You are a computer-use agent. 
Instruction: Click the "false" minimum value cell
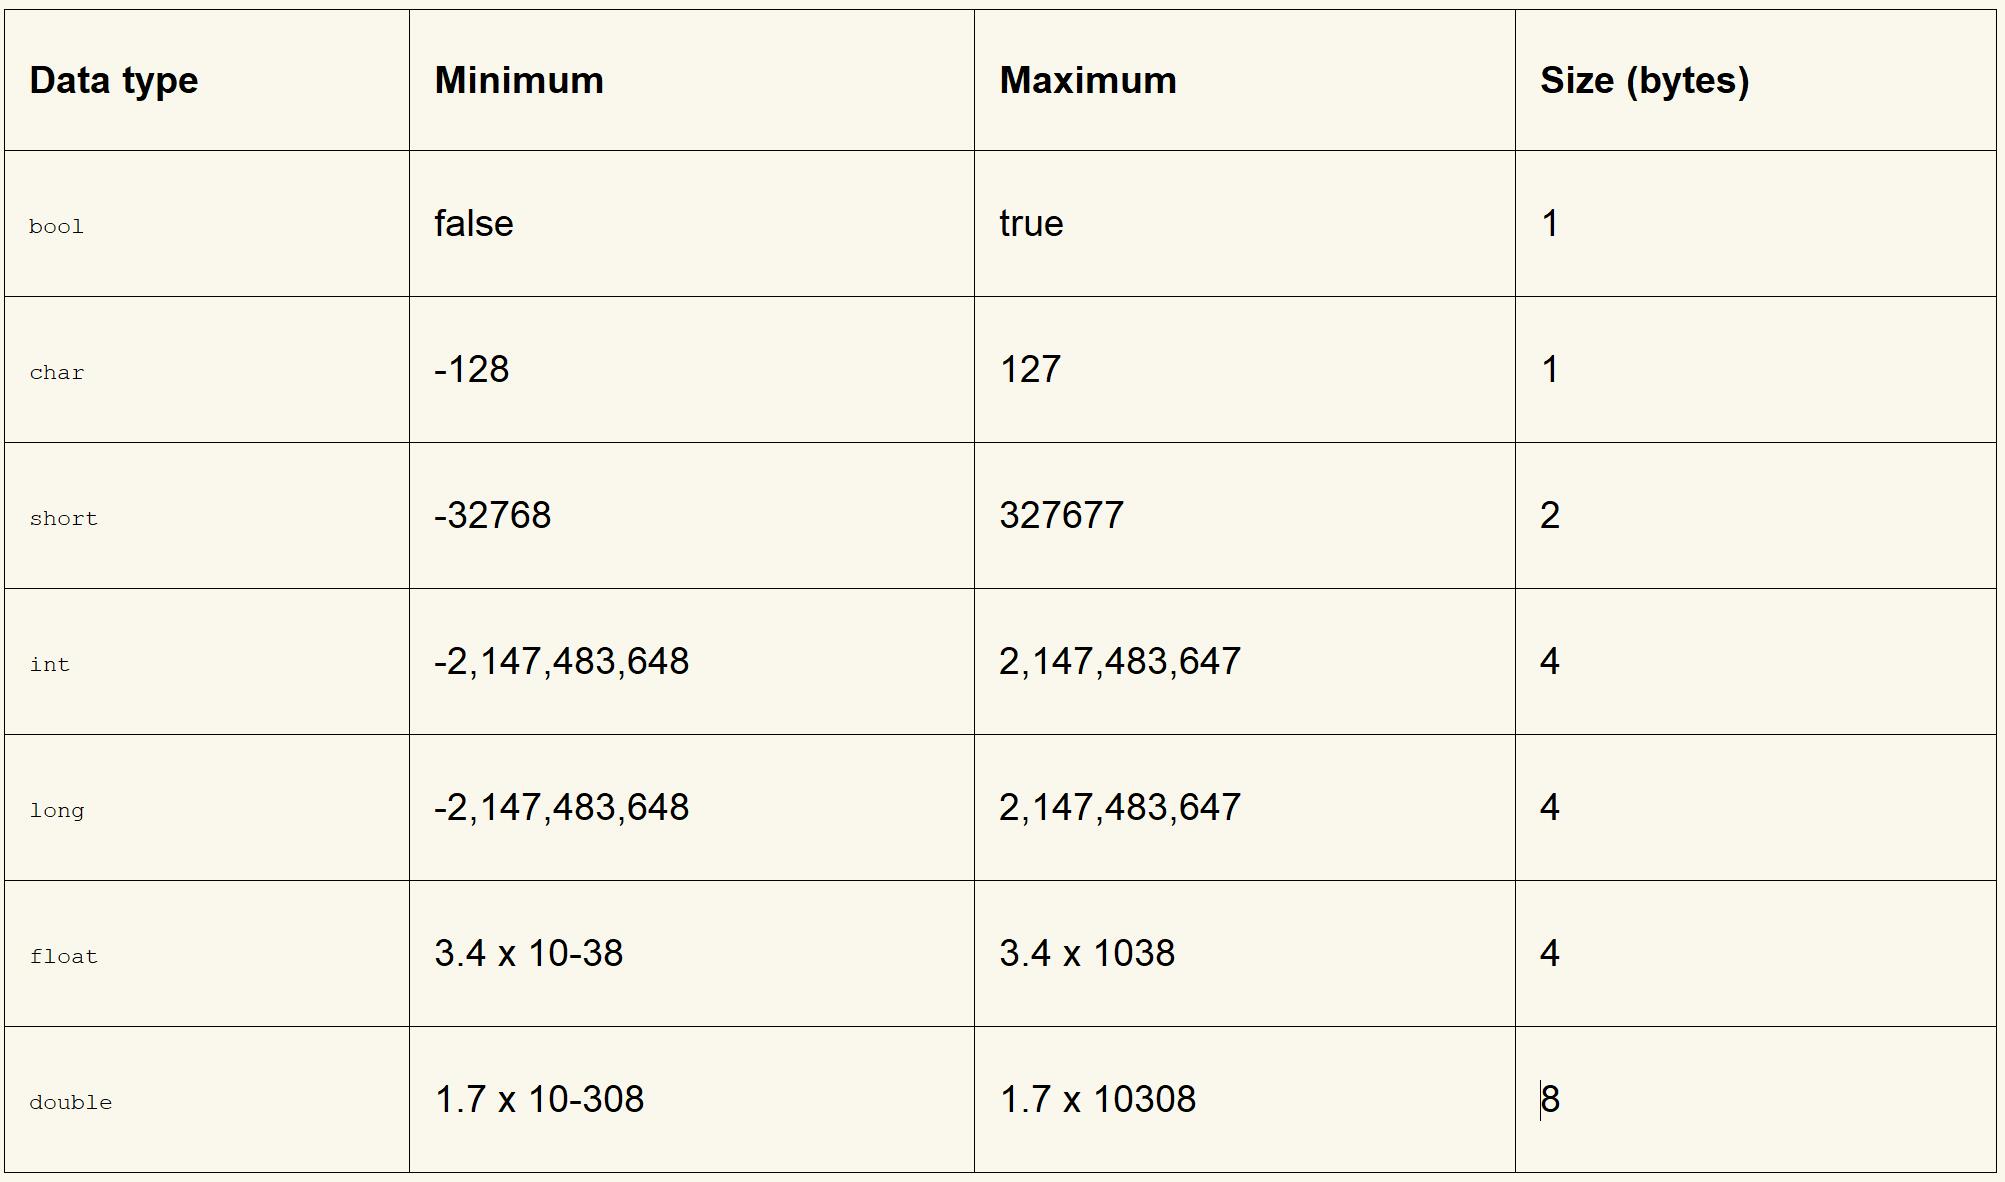474,224
